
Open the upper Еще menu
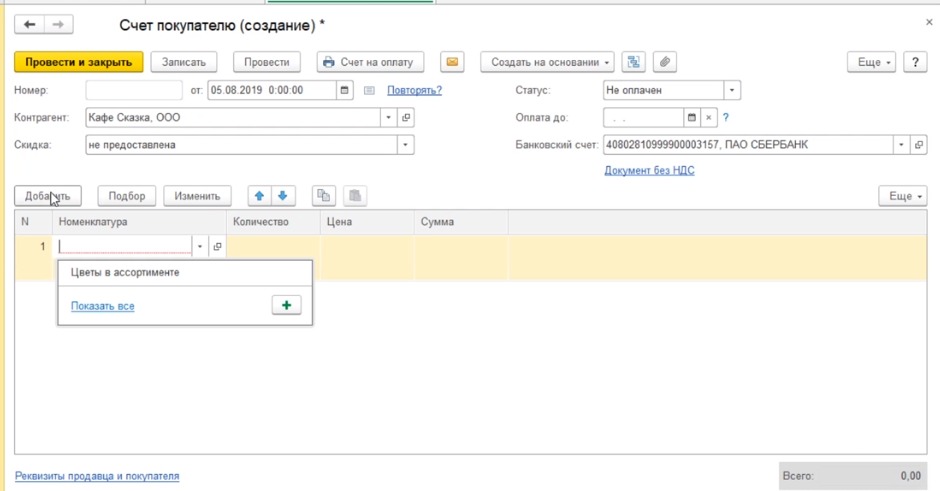(871, 62)
